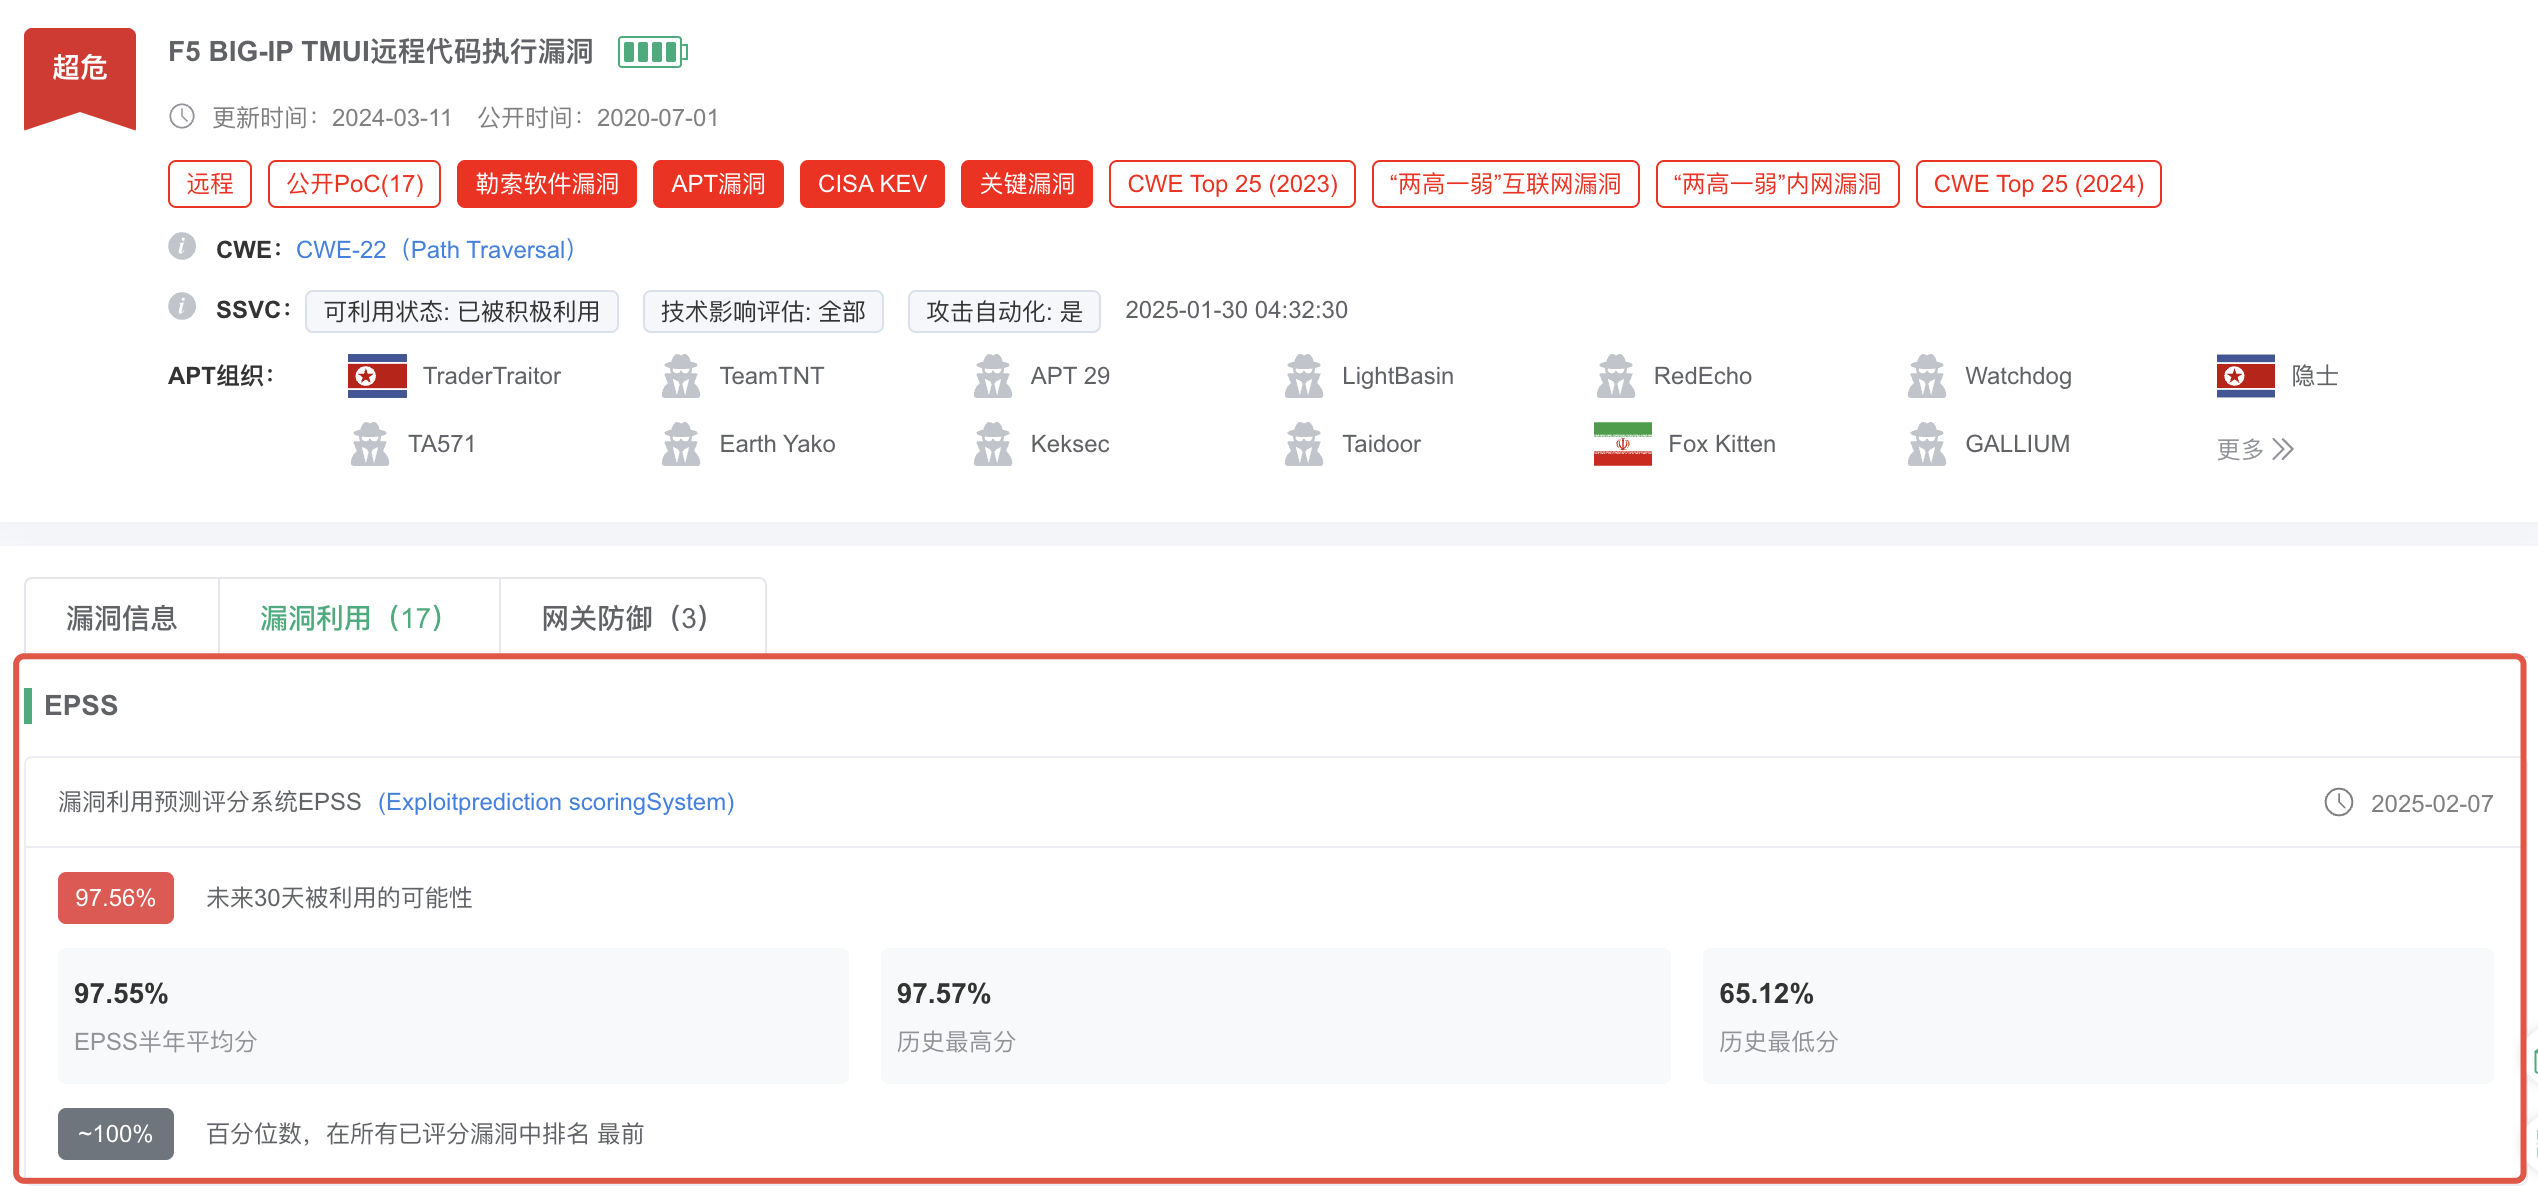Click the hacker icon beside APT 29

point(993,376)
